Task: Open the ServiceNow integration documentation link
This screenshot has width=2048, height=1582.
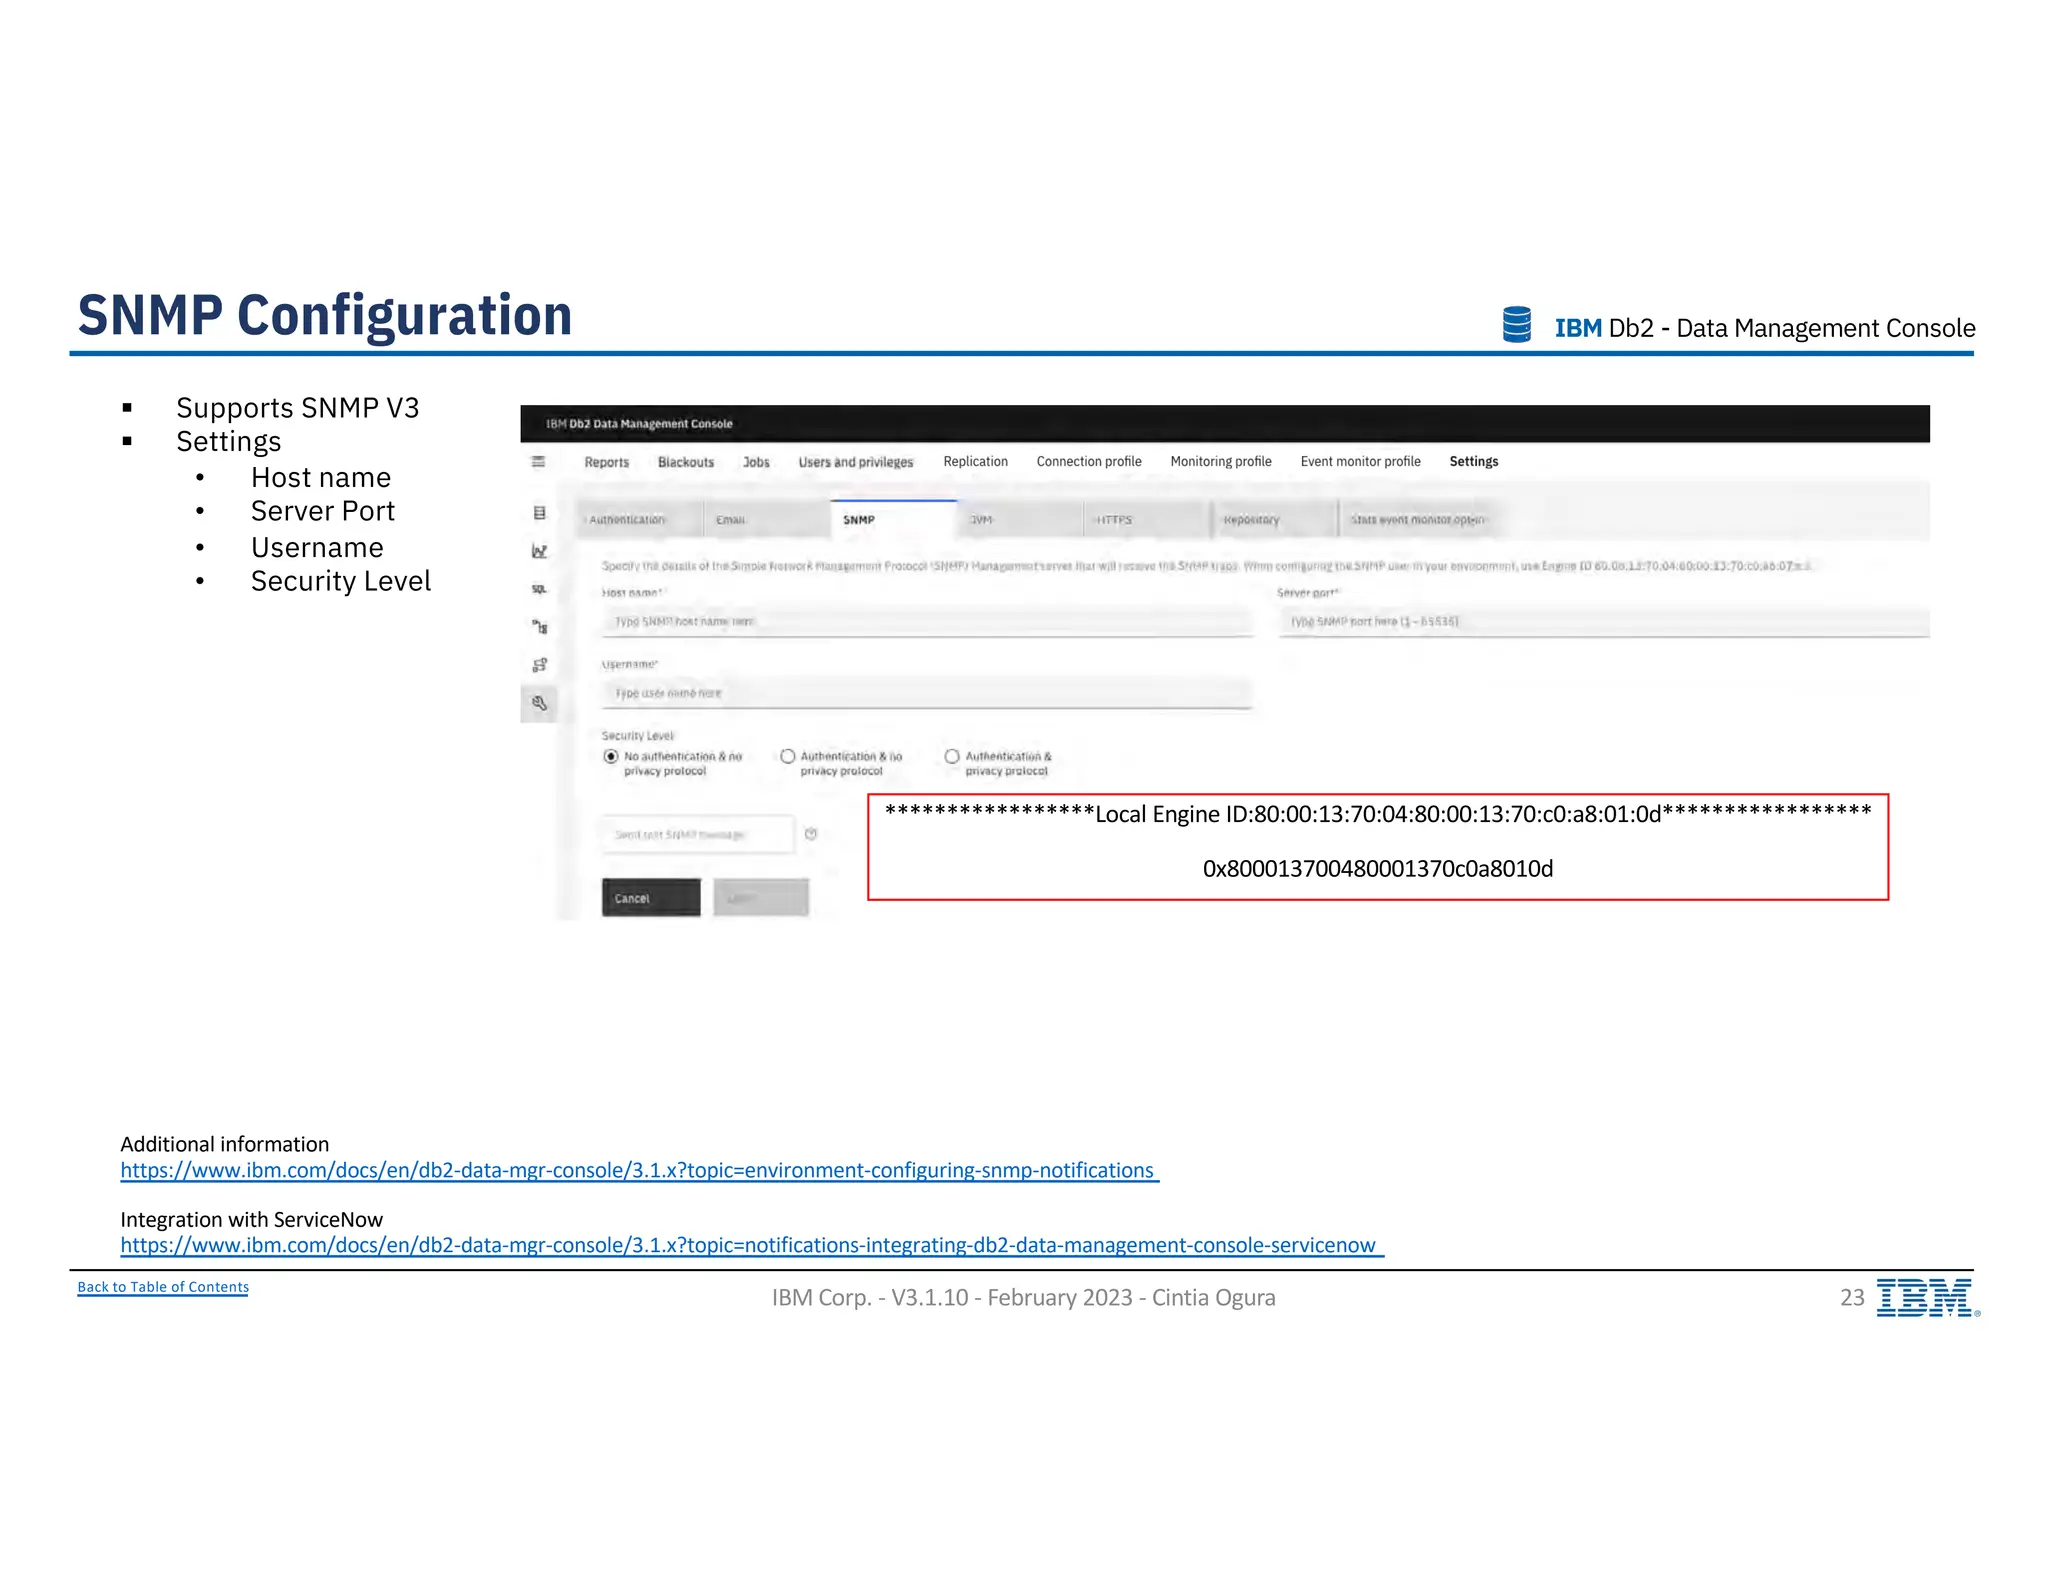Action: coord(752,1246)
